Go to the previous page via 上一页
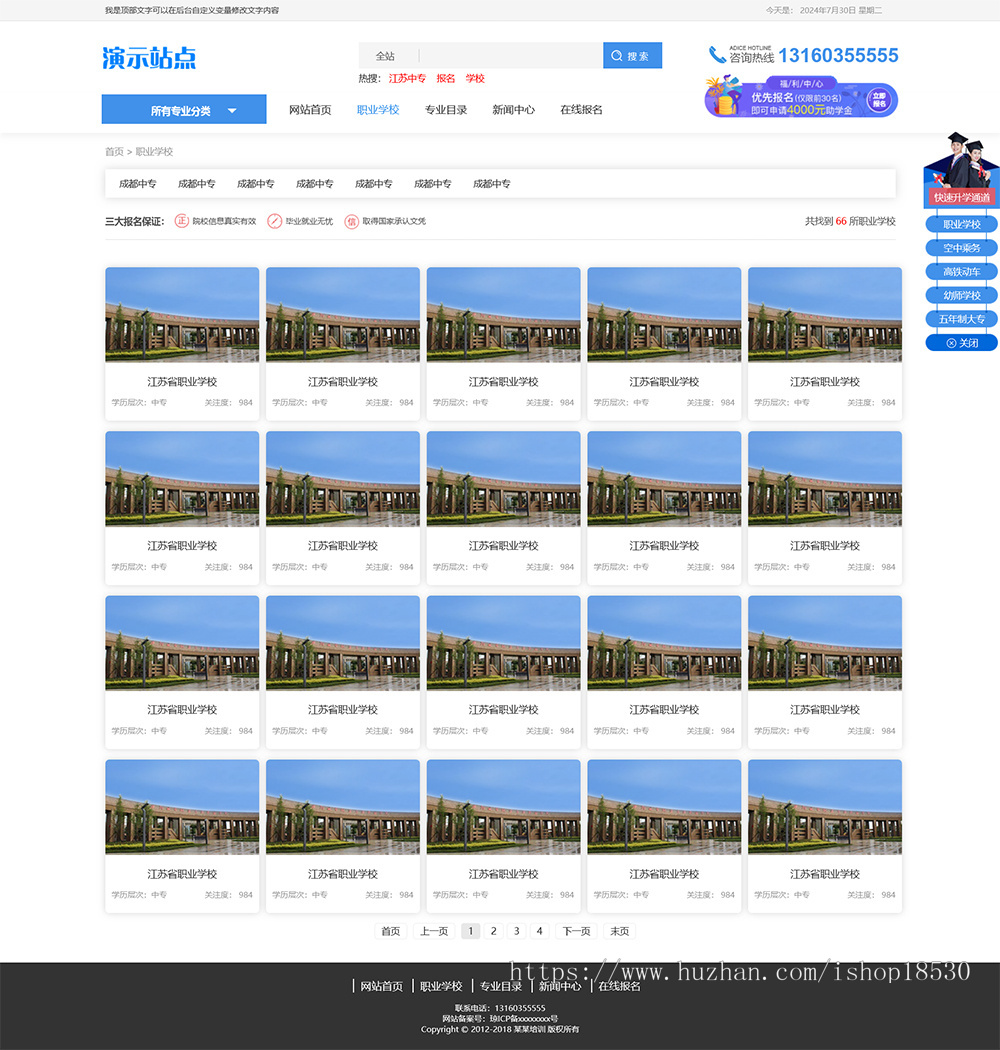The height and width of the screenshot is (1050, 1000). pos(434,931)
